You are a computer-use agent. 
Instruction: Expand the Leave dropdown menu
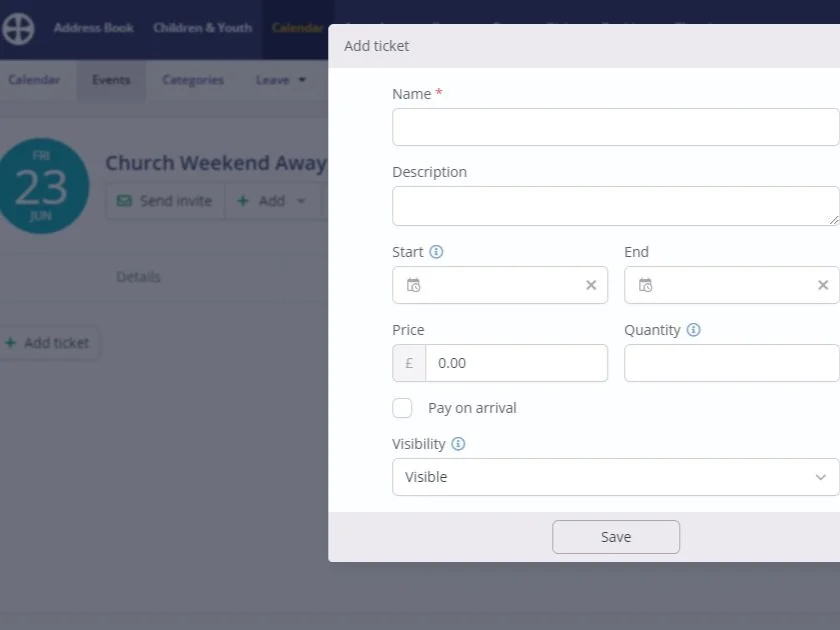(280, 80)
